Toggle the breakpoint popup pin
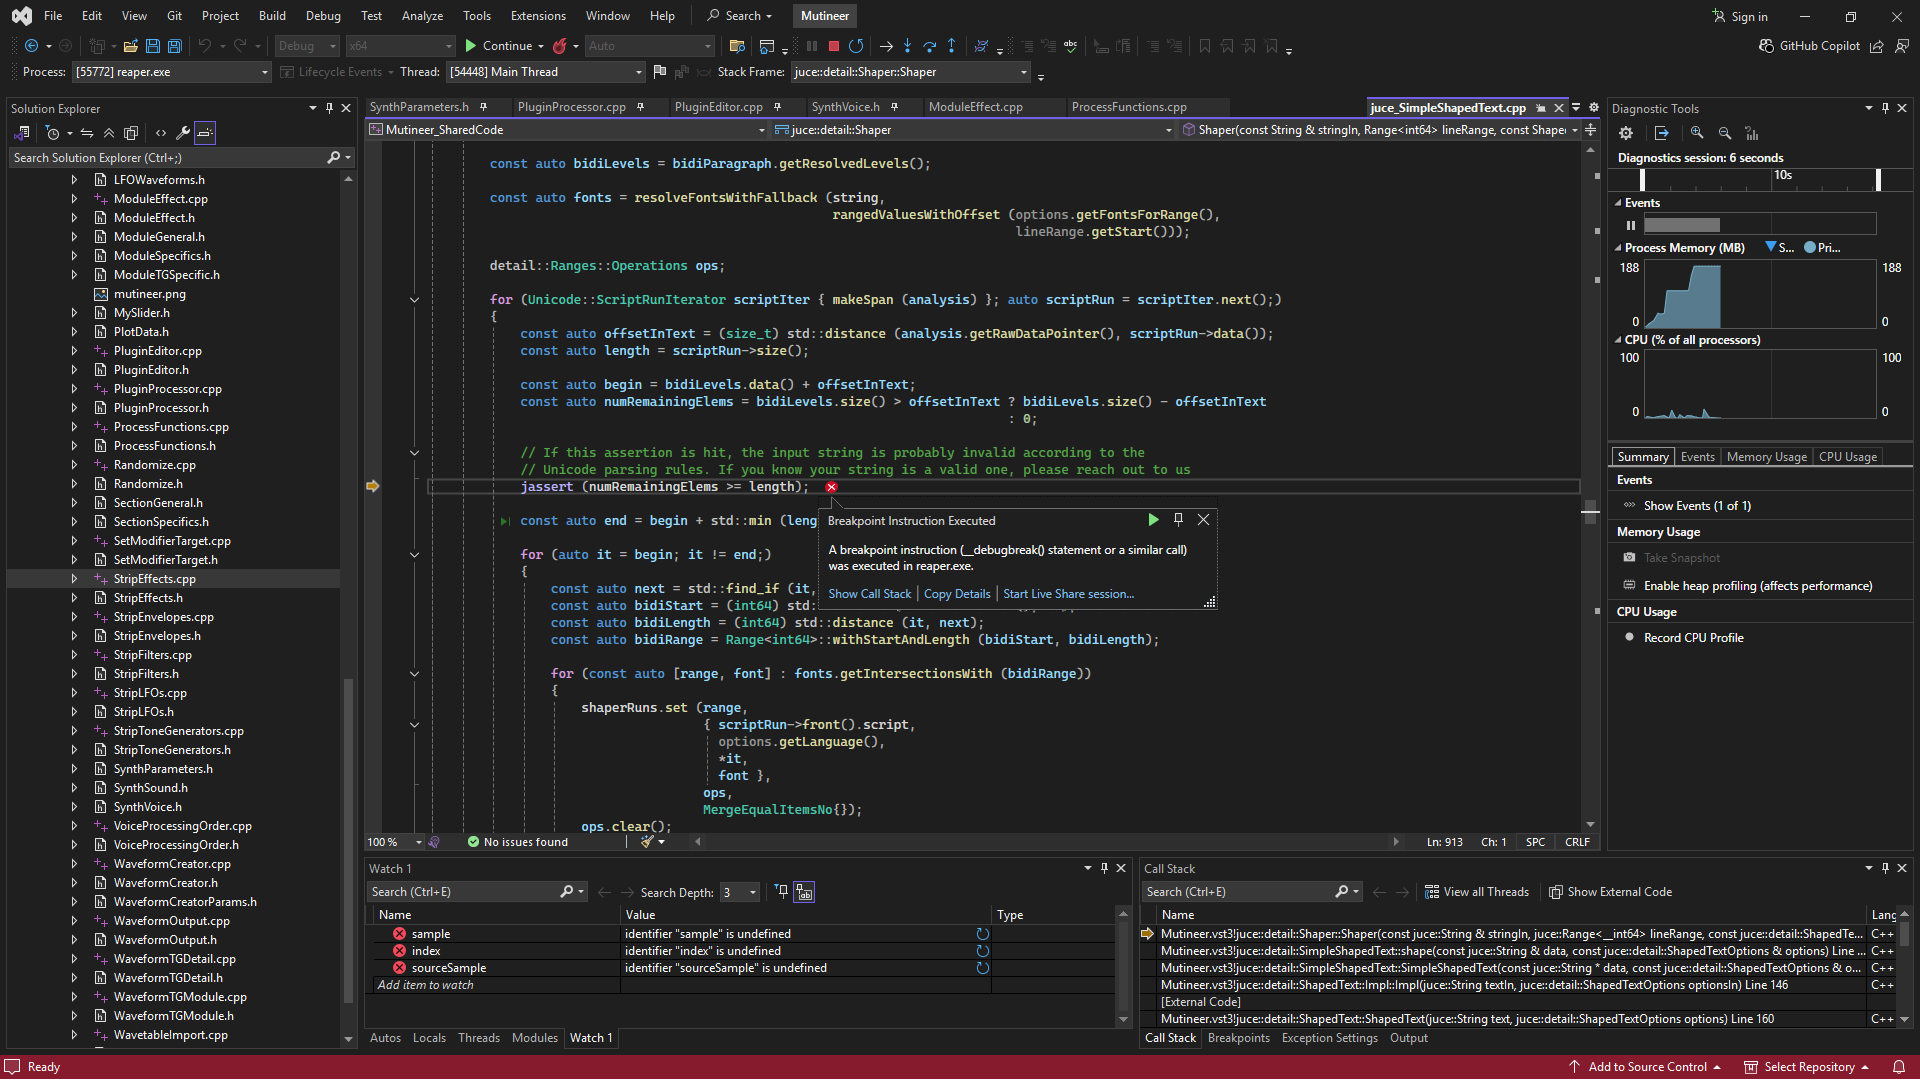Viewport: 1920px width, 1080px height. pyautogui.click(x=1178, y=520)
